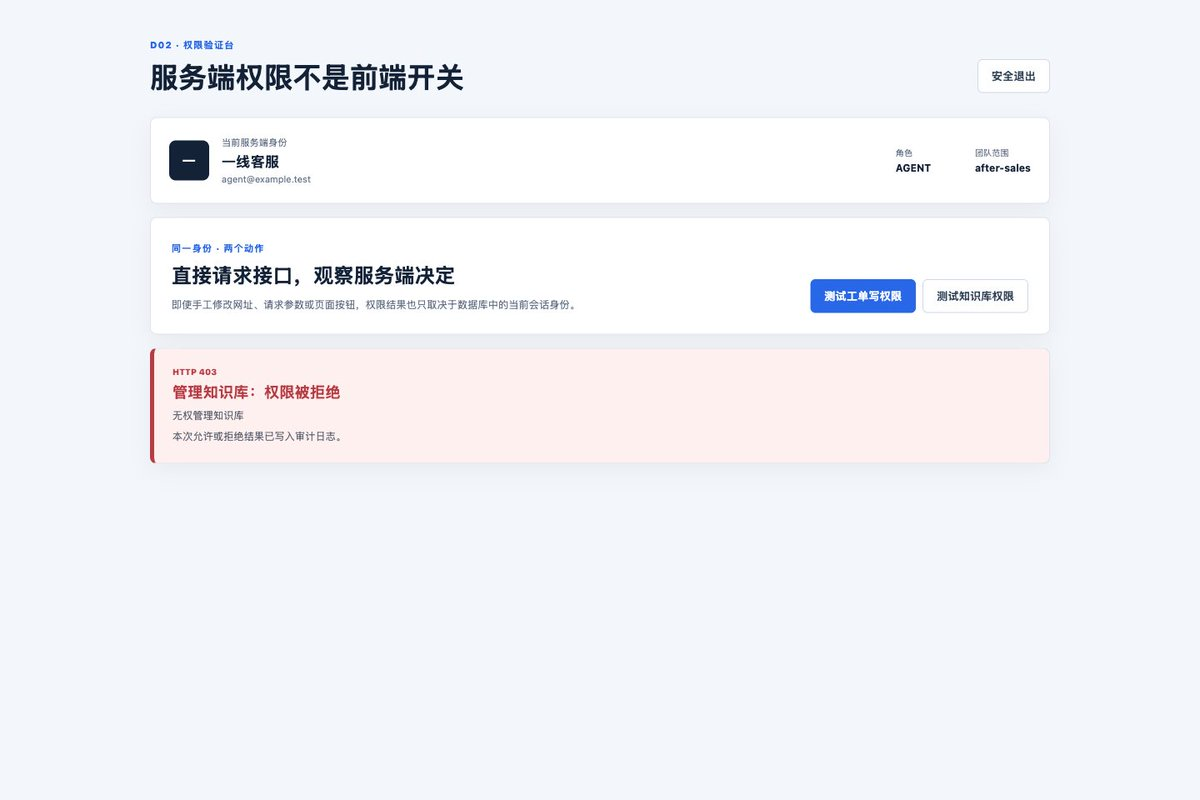Click the description starting 即使手工修改网址
1200x800 pixels.
pyautogui.click(x=374, y=304)
